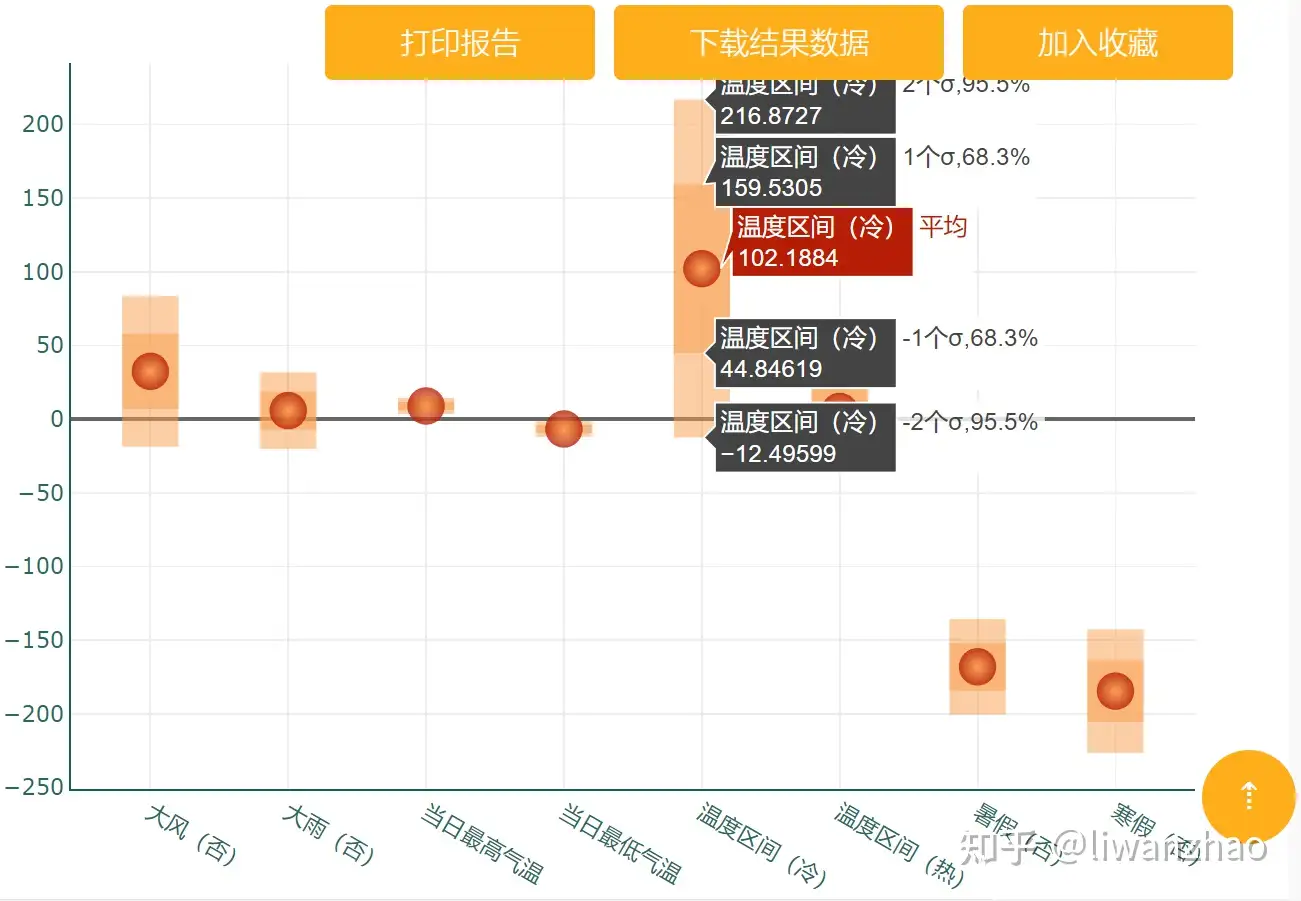
Task: Click the orange scroll-to-top arrow button
Action: (1248, 796)
